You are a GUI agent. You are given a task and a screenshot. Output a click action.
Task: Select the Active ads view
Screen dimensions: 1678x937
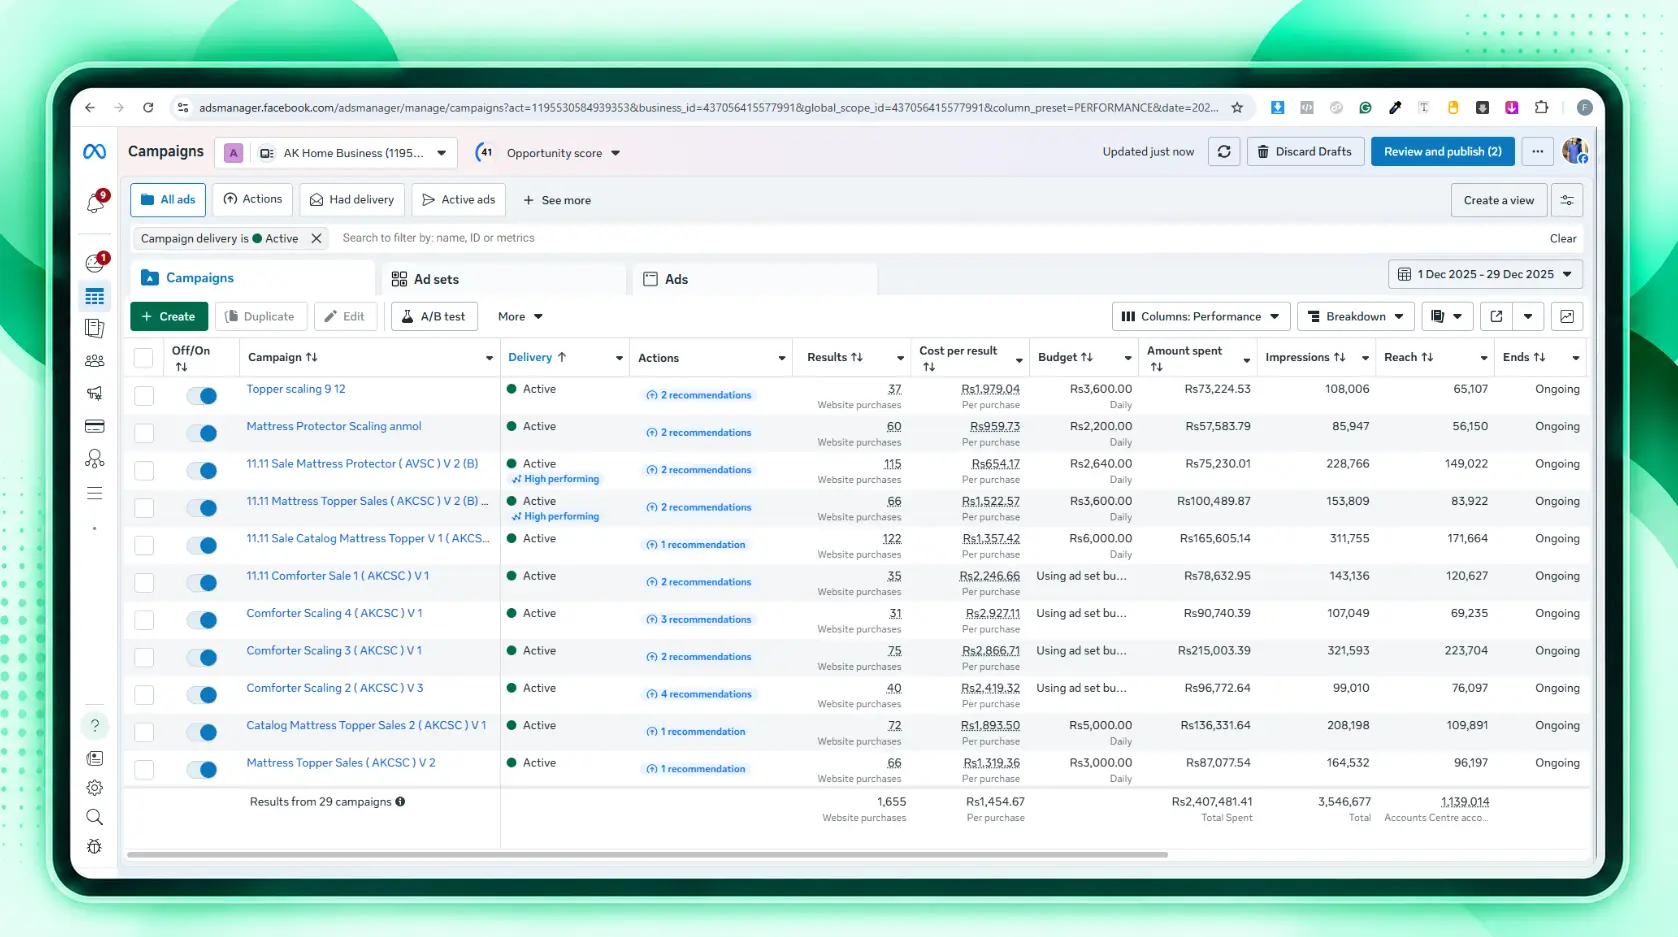[459, 200]
